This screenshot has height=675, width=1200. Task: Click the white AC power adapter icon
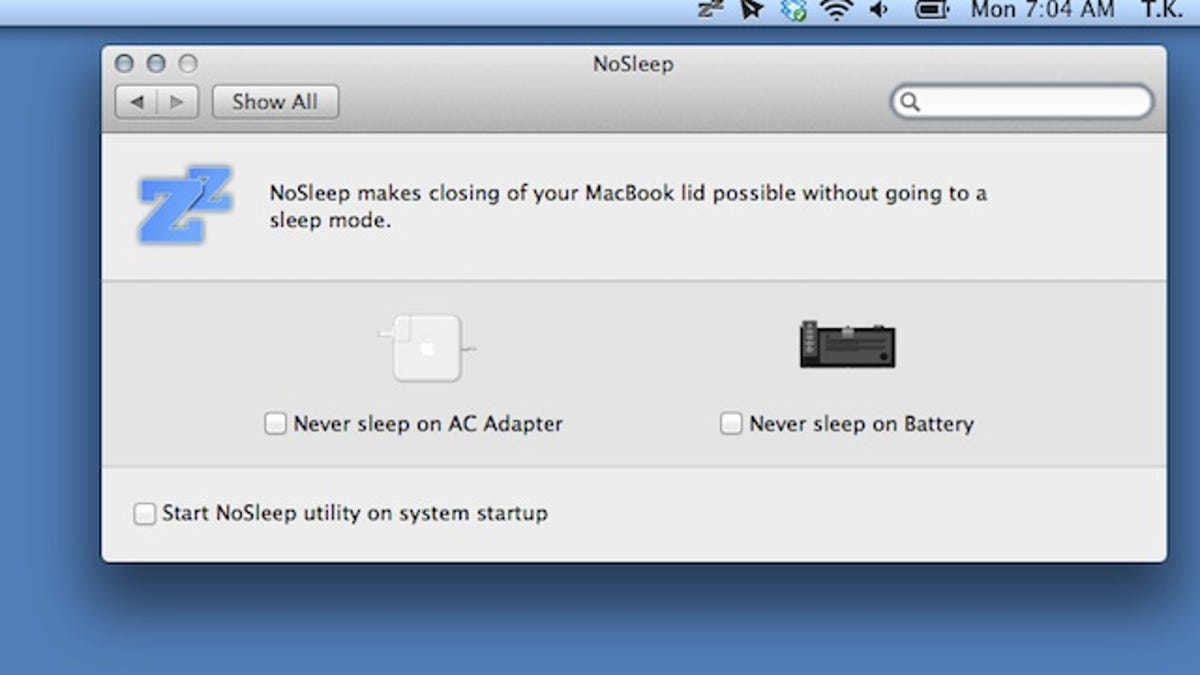[427, 347]
